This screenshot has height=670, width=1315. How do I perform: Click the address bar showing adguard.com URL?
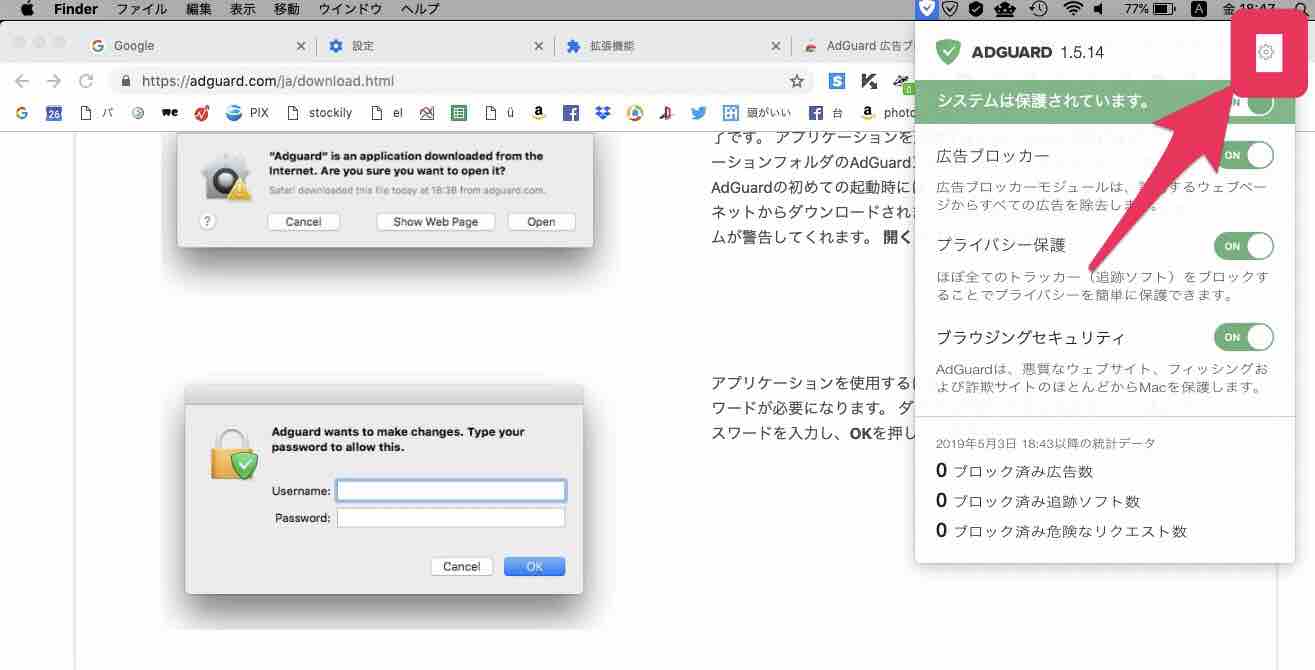(460, 81)
